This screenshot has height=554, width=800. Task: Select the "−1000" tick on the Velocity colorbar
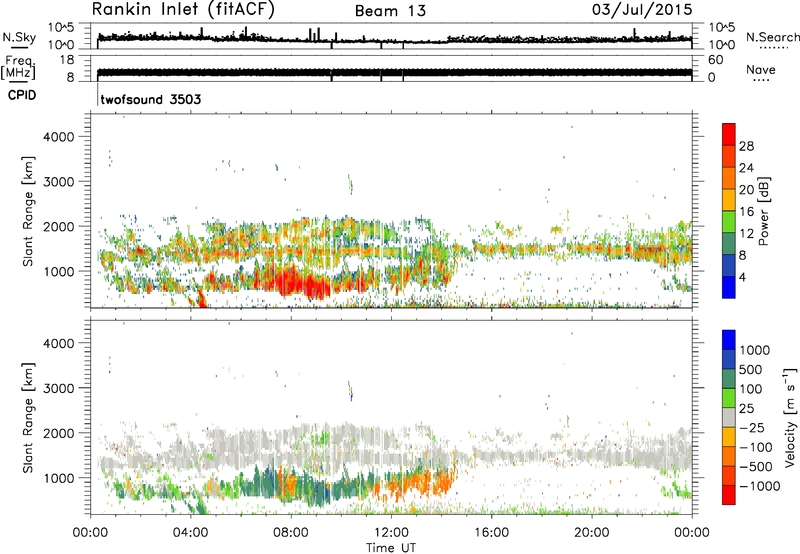click(x=760, y=486)
